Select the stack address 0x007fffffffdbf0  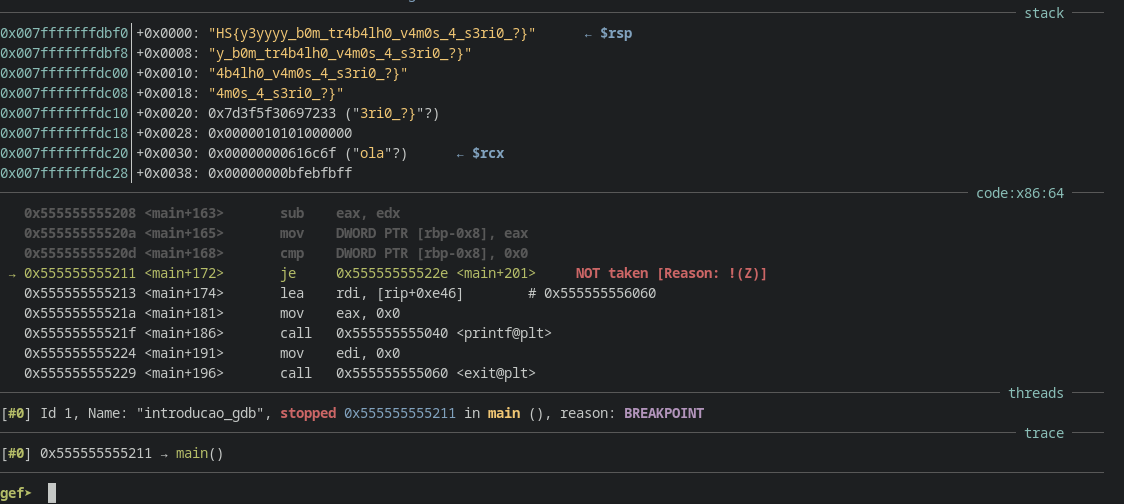coord(64,34)
